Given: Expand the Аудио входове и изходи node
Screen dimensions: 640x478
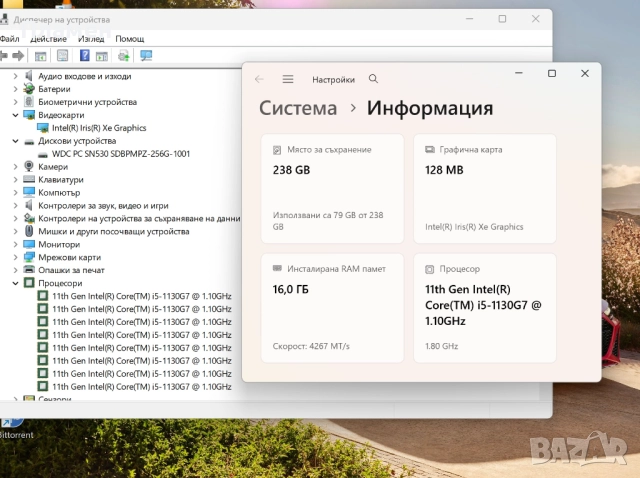Looking at the screenshot, I should [x=15, y=76].
